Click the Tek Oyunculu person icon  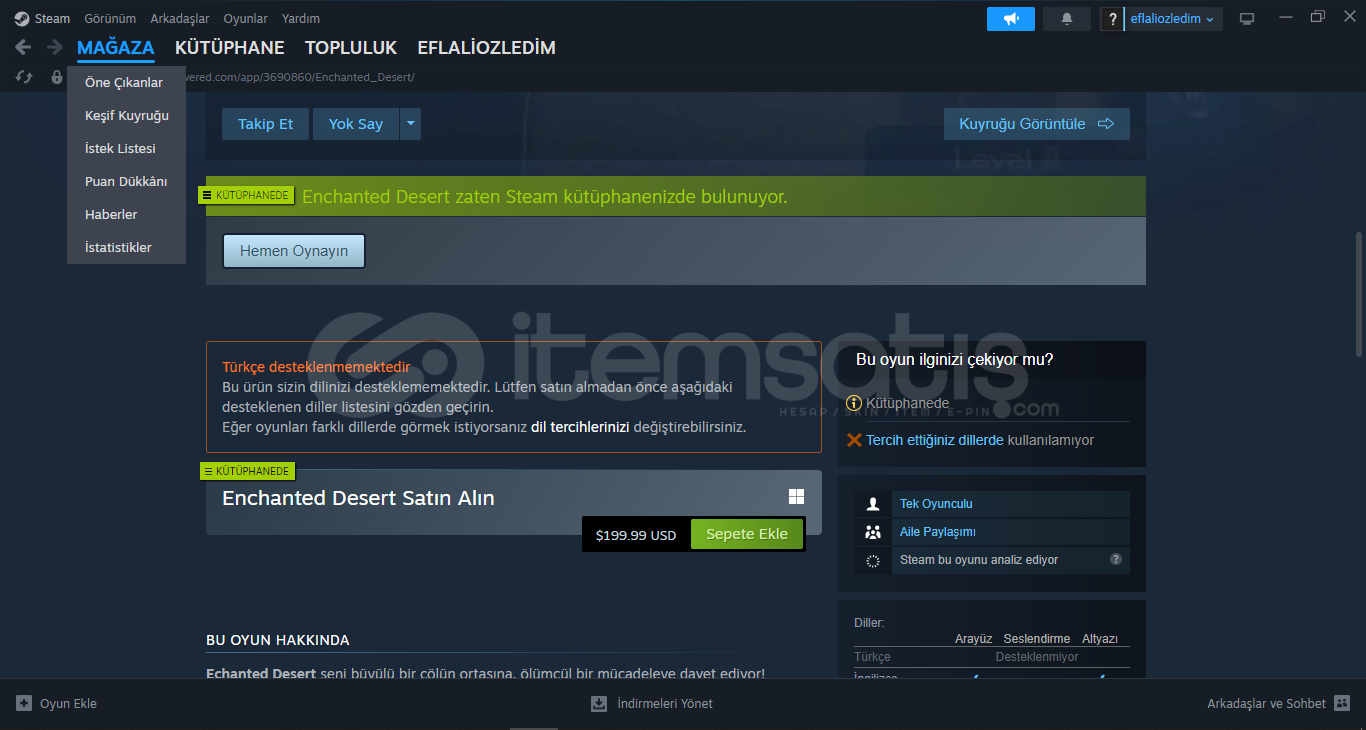pos(873,504)
